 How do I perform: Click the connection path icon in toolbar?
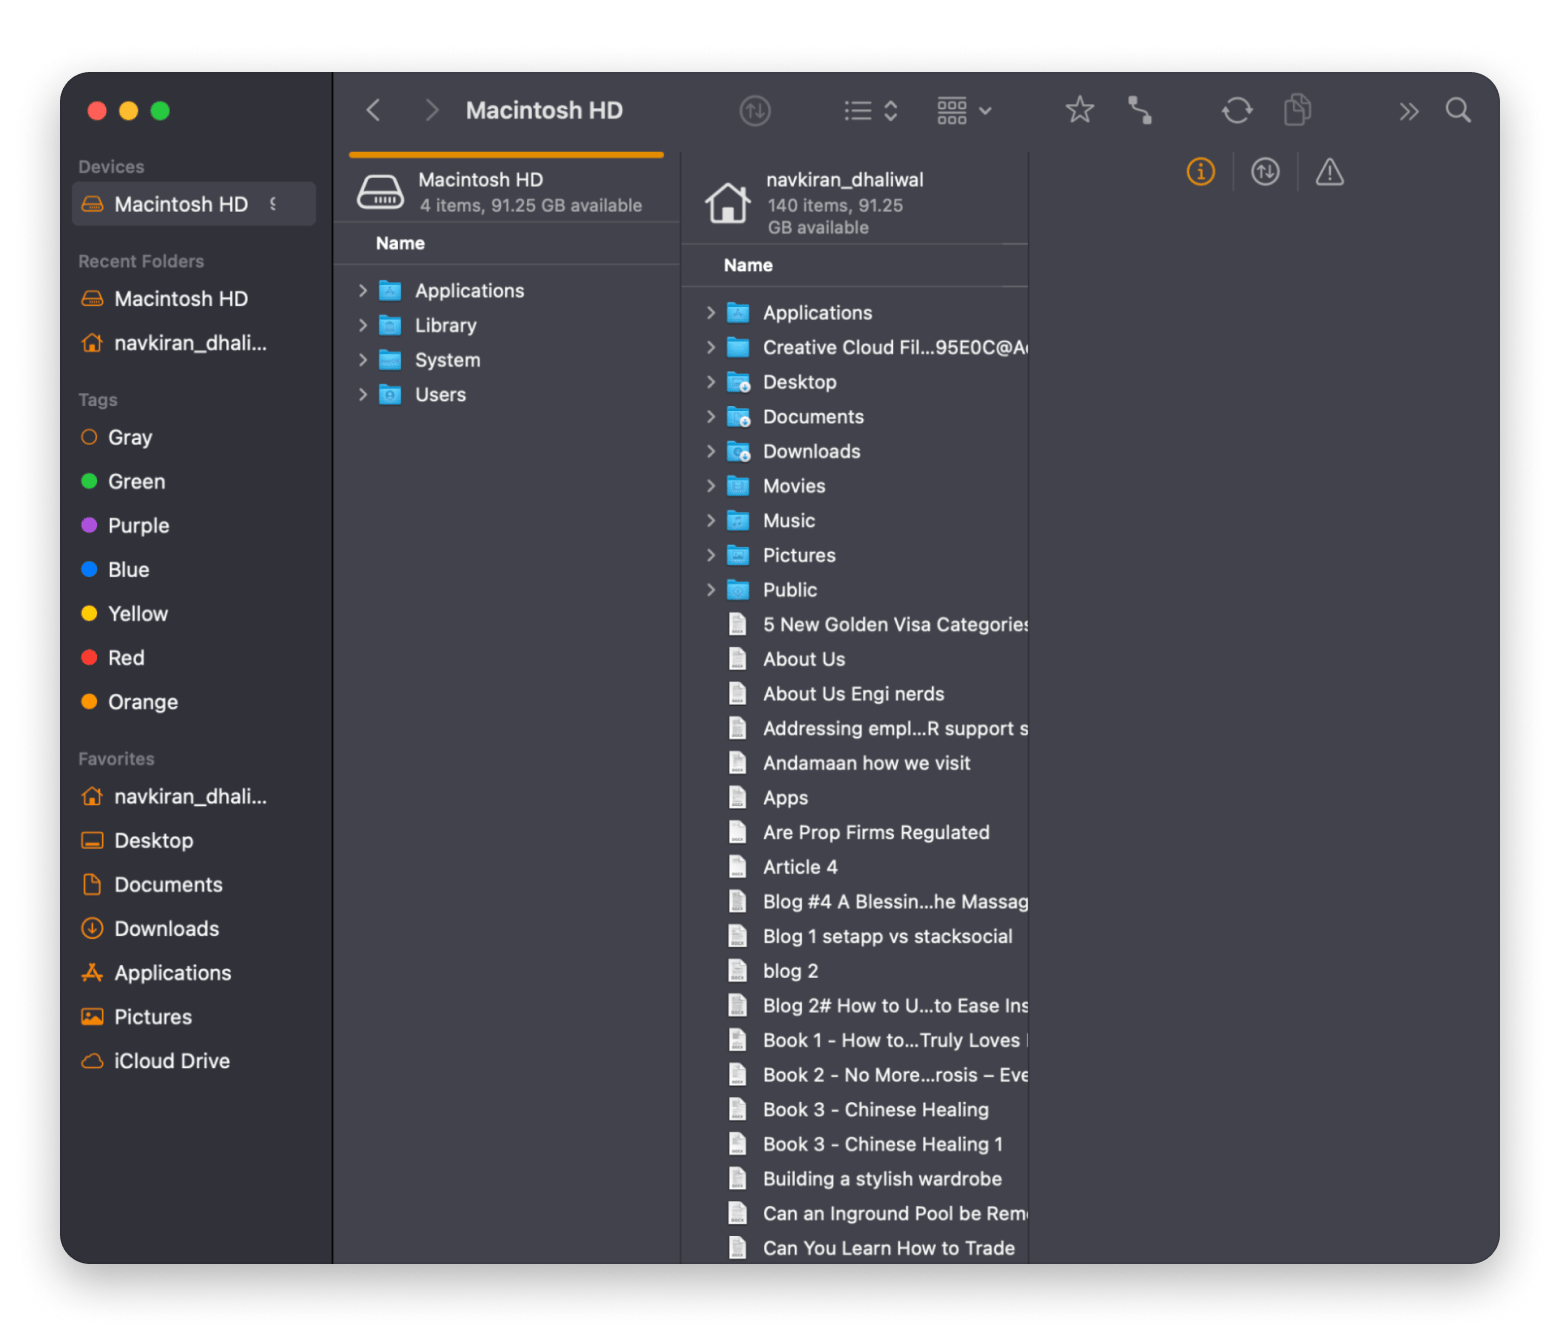[1140, 110]
